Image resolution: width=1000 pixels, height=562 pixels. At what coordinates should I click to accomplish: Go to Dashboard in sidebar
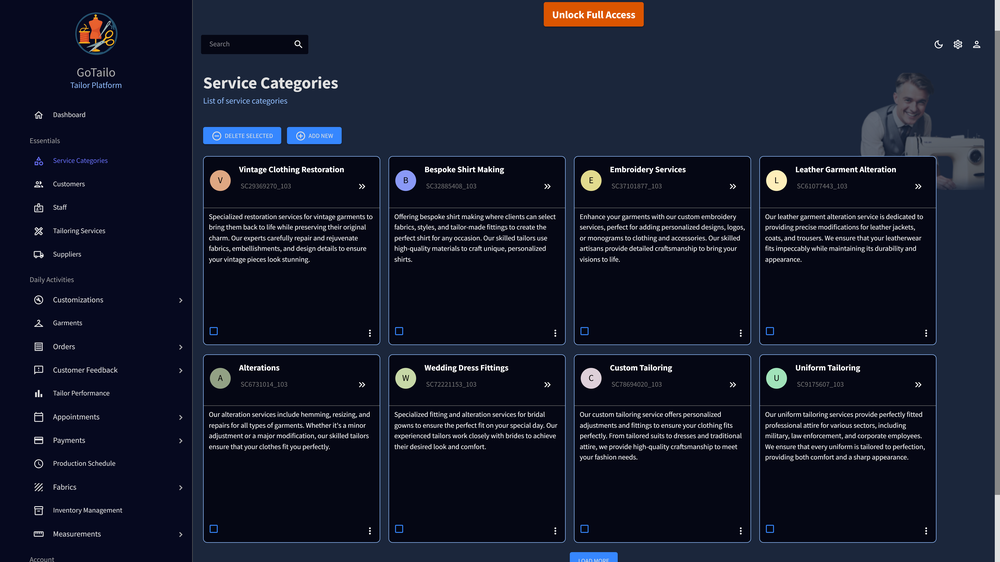pyautogui.click(x=69, y=115)
